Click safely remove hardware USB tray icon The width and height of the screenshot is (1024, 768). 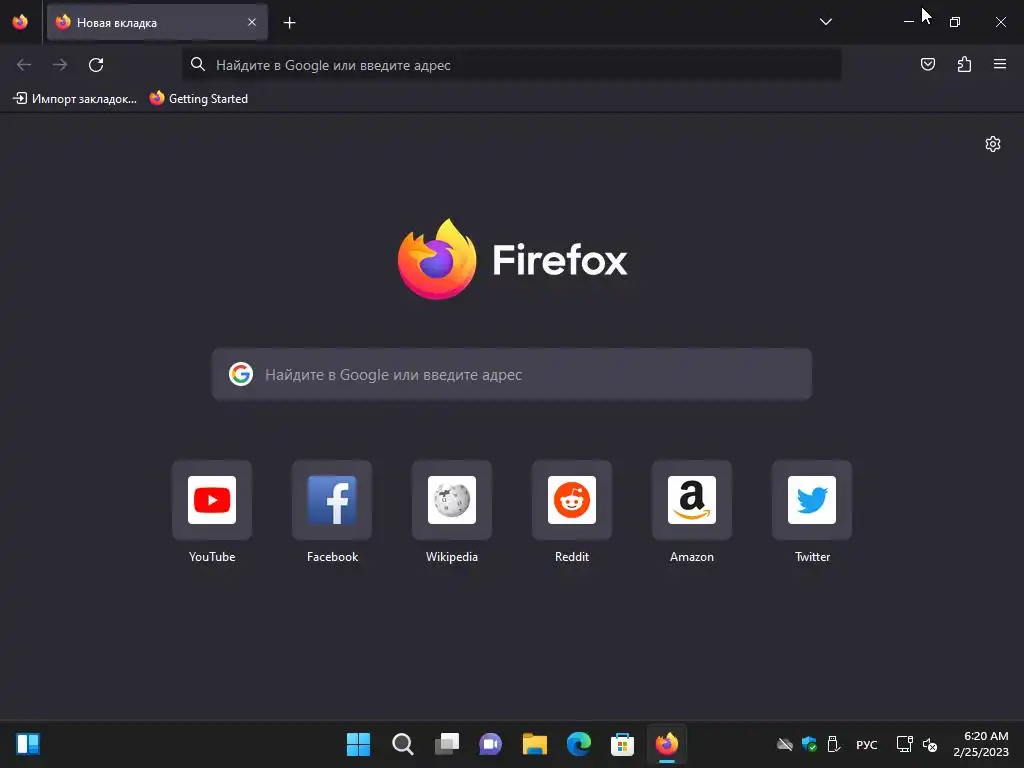click(x=833, y=744)
